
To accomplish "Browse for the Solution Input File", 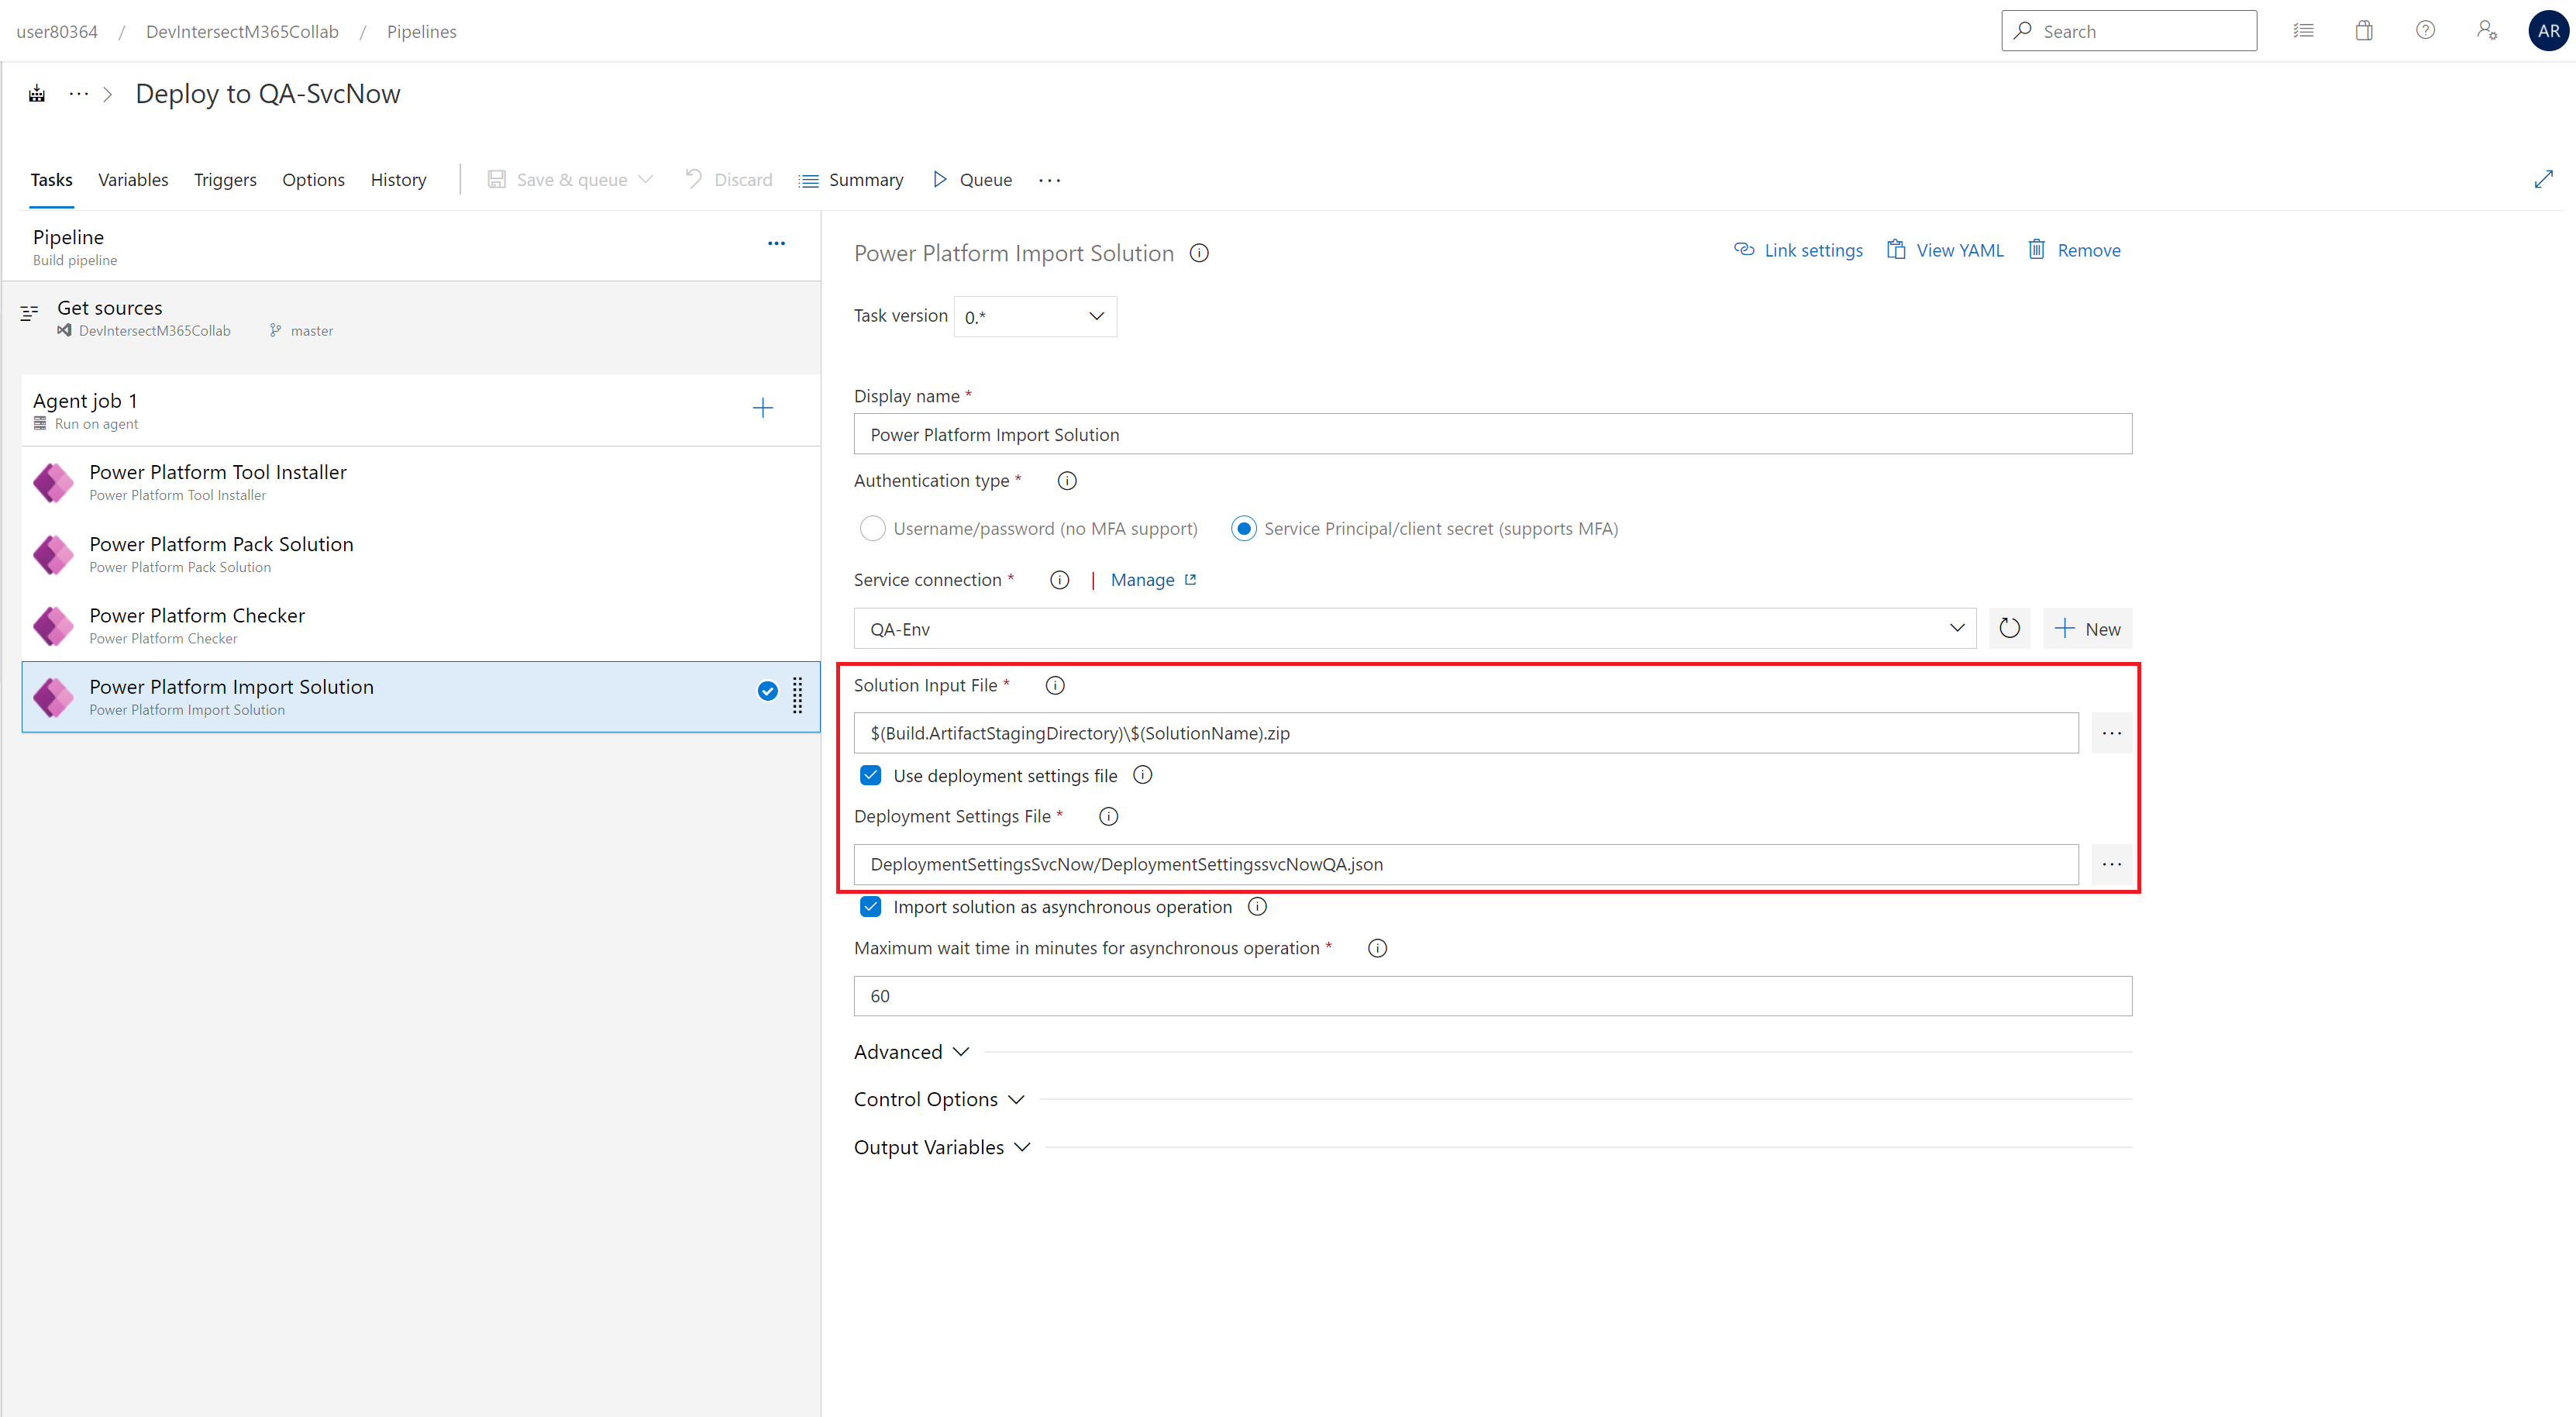I will (2111, 733).
